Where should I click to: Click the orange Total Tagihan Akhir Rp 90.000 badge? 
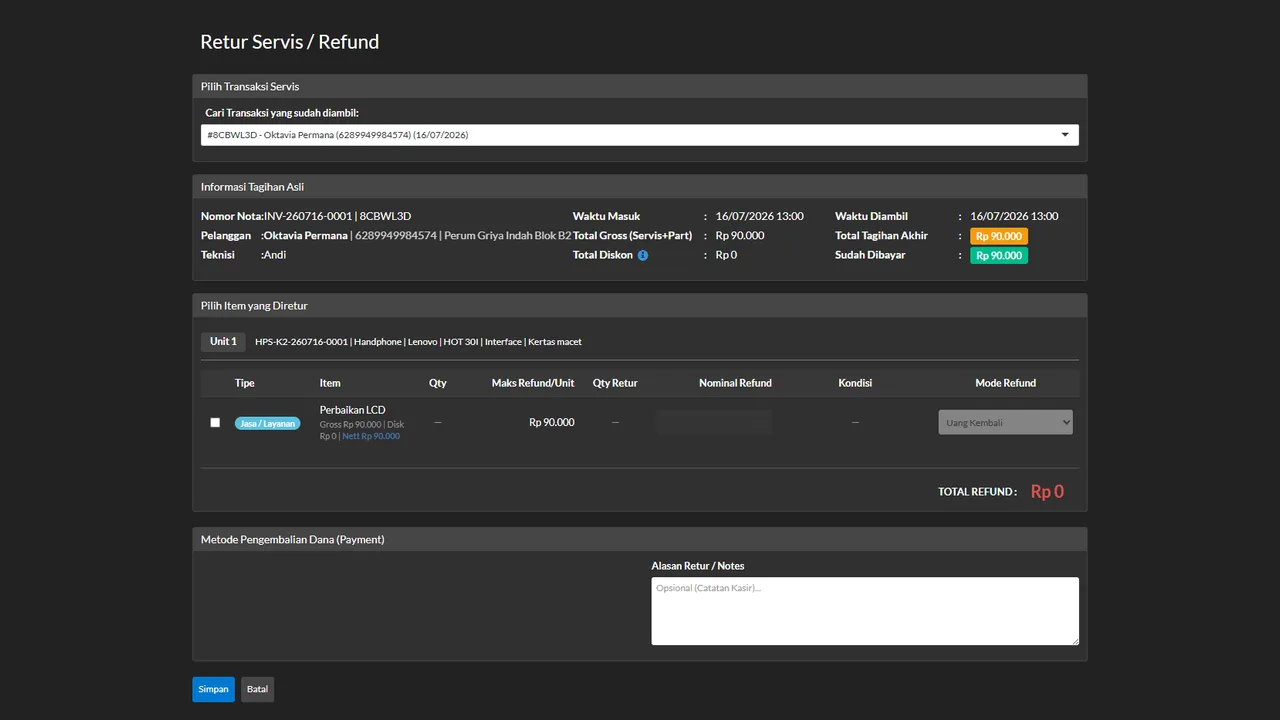999,236
